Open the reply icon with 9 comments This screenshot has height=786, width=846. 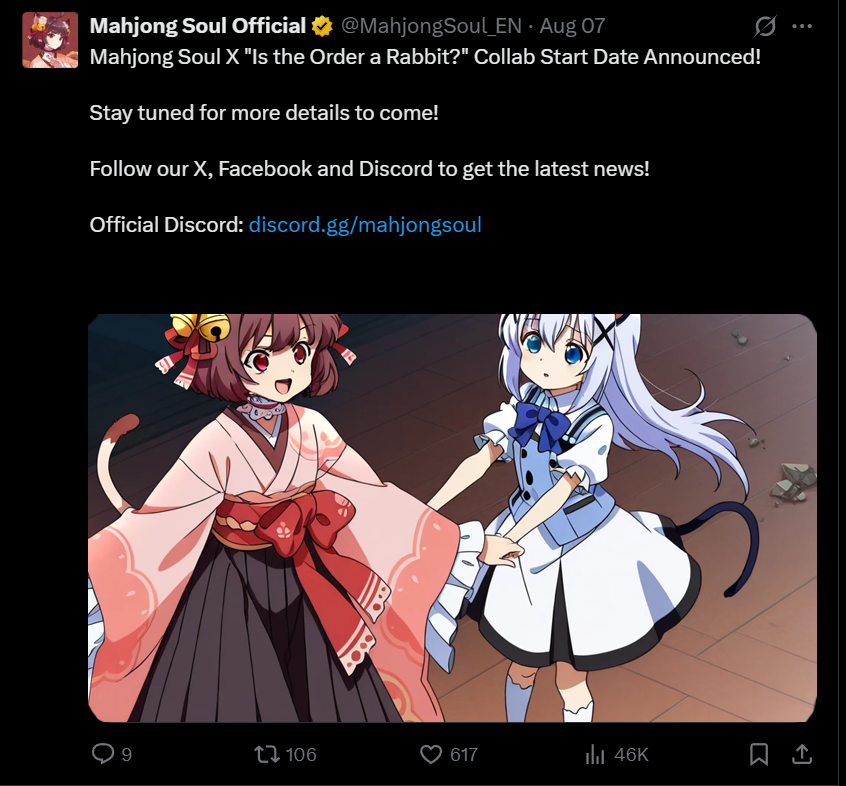[103, 754]
